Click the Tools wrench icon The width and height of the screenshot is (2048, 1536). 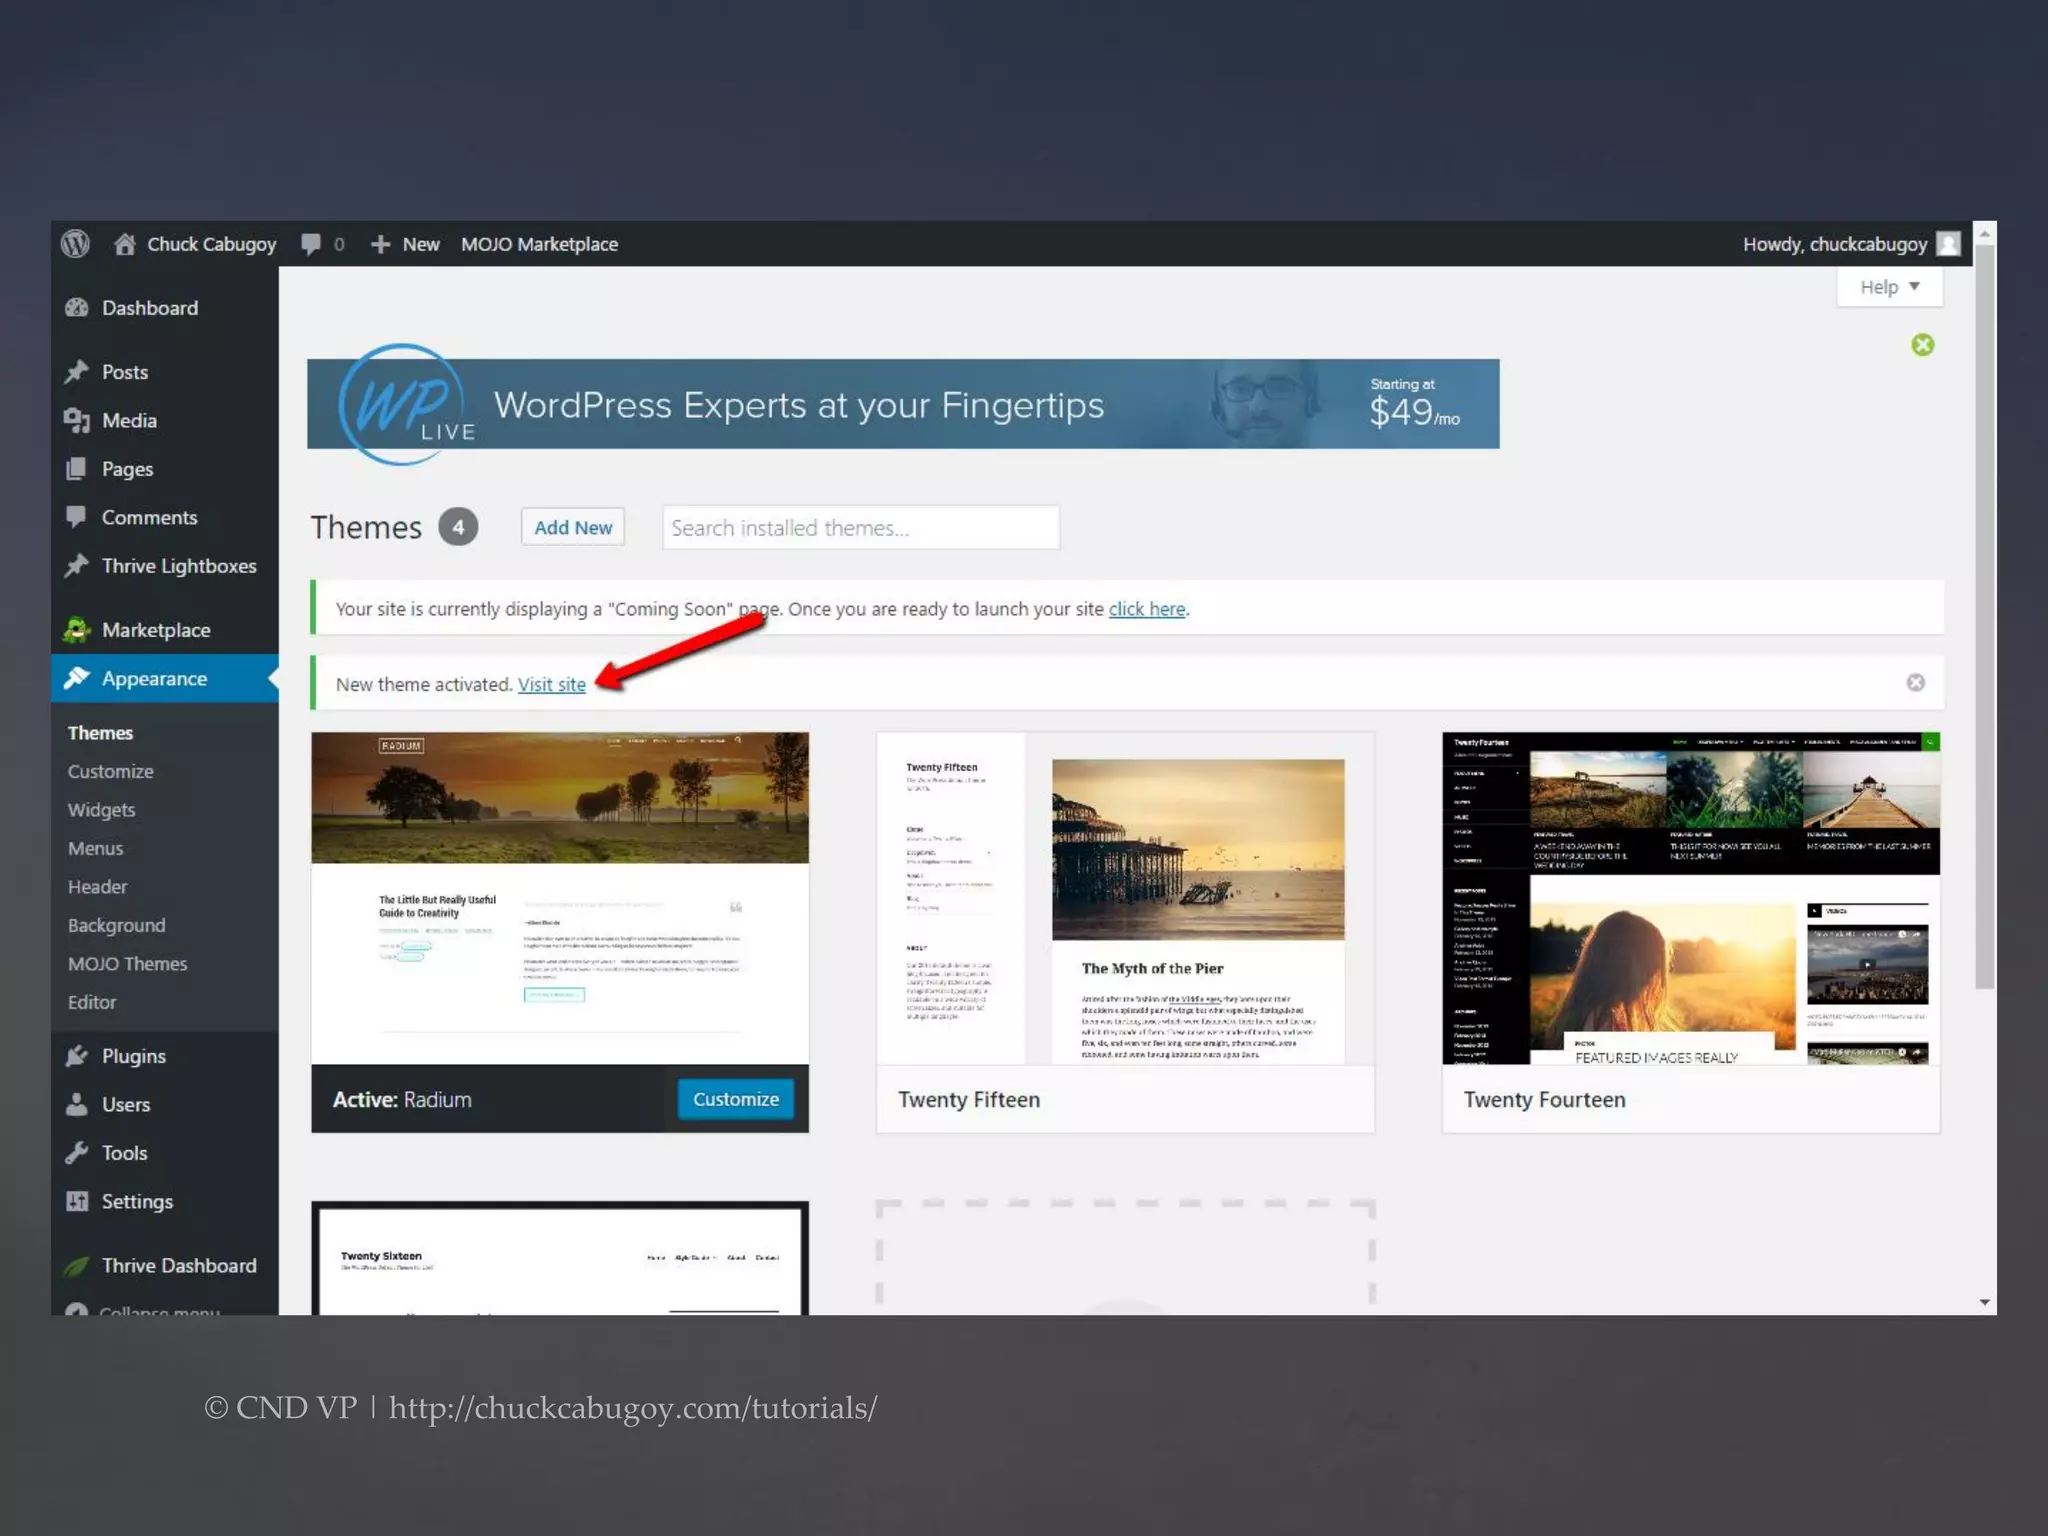click(77, 1153)
